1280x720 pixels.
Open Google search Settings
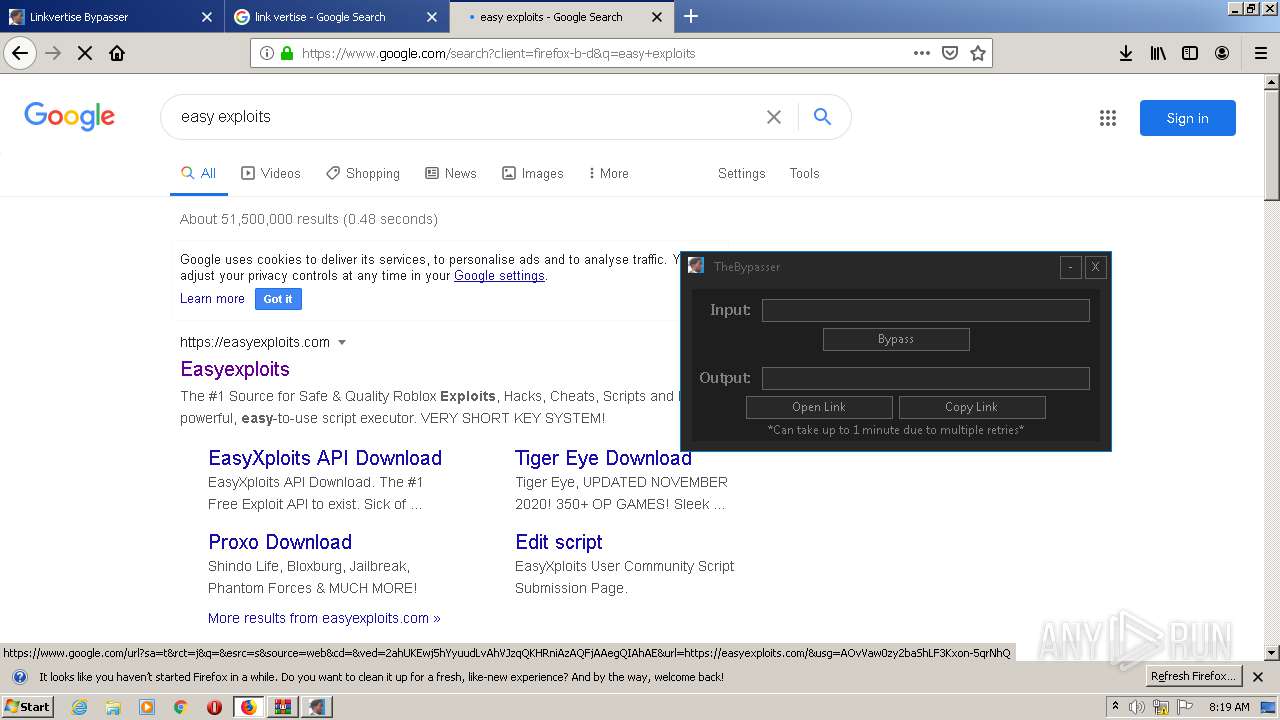click(x=741, y=173)
